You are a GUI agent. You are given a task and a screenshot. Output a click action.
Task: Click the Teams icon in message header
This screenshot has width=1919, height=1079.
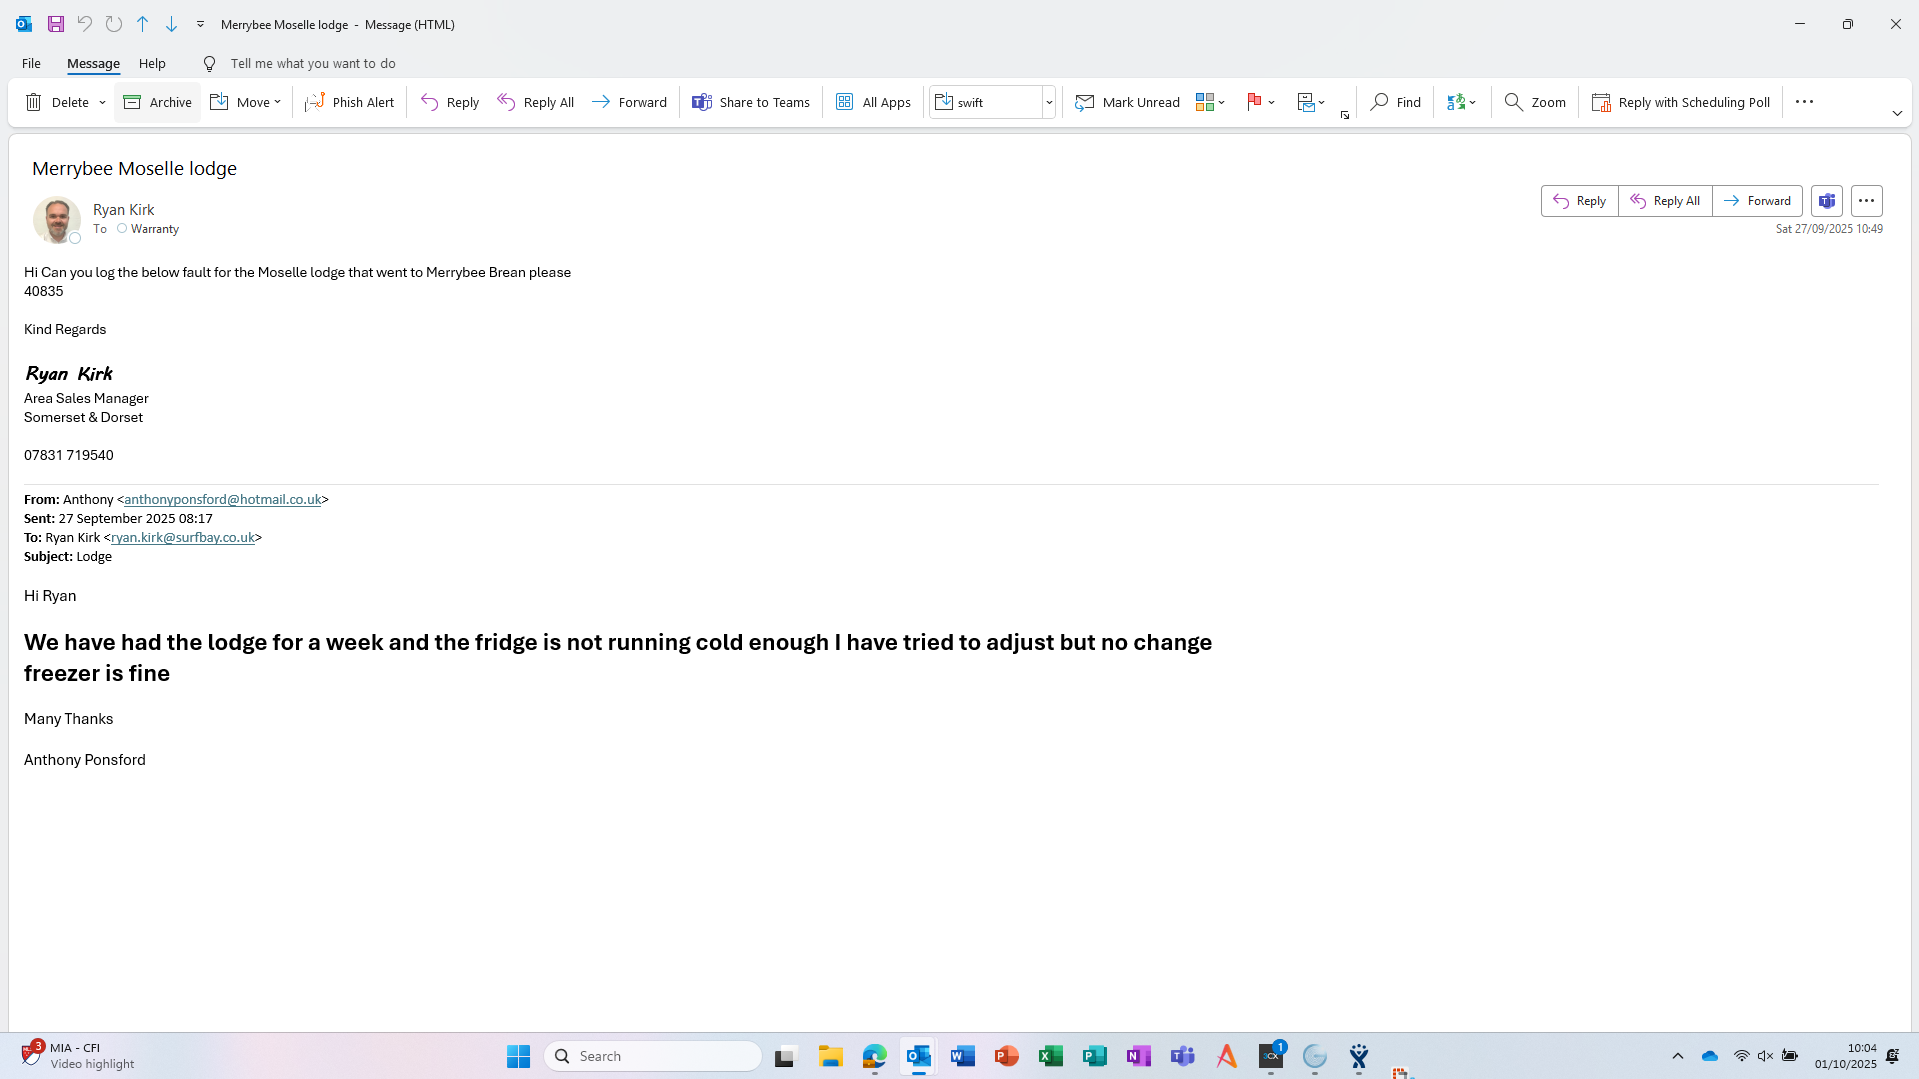click(1826, 201)
